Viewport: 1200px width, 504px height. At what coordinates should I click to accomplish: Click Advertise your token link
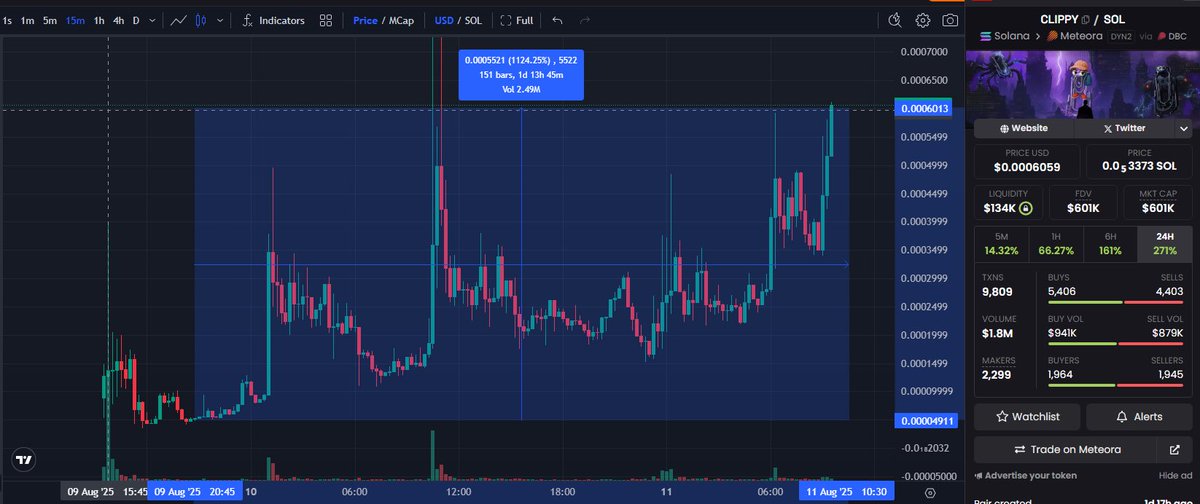[1026, 476]
